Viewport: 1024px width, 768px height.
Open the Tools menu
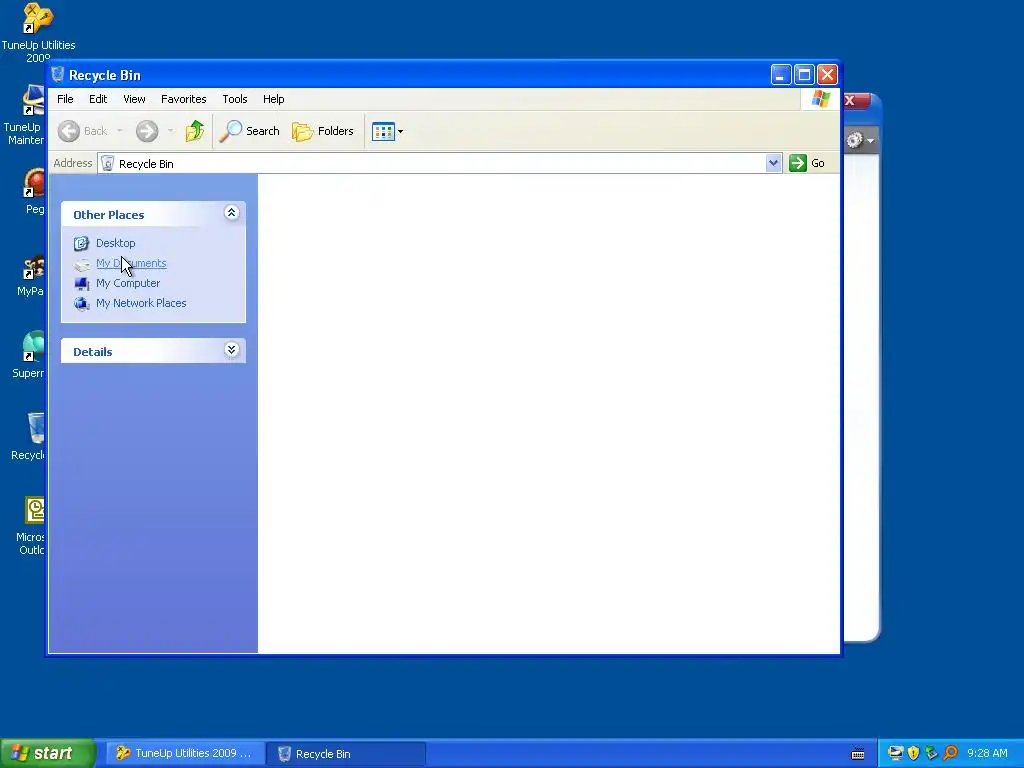[x=234, y=99]
